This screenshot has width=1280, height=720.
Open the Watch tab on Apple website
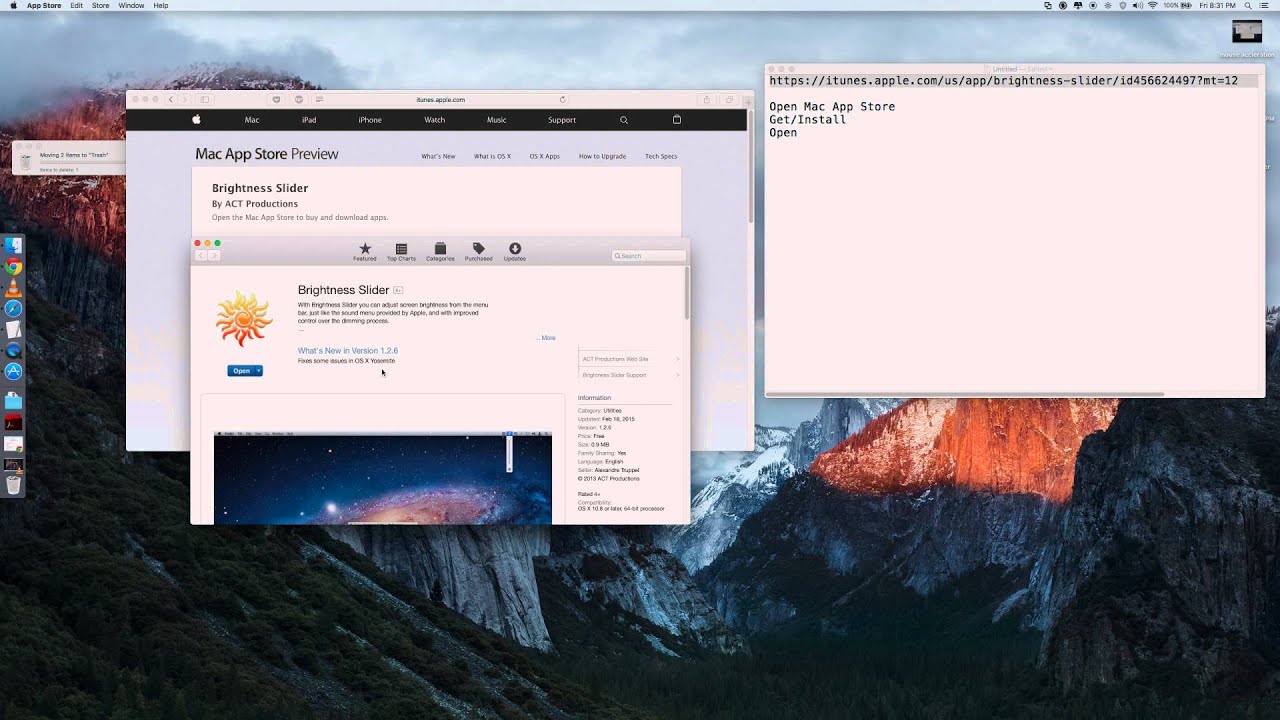435,120
